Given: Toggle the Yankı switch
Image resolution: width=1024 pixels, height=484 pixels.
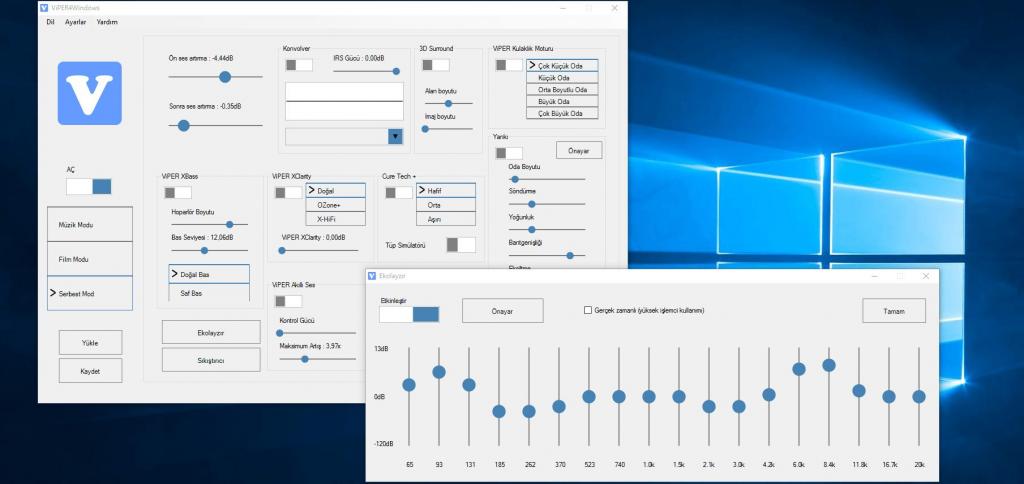Looking at the screenshot, I should point(509,153).
